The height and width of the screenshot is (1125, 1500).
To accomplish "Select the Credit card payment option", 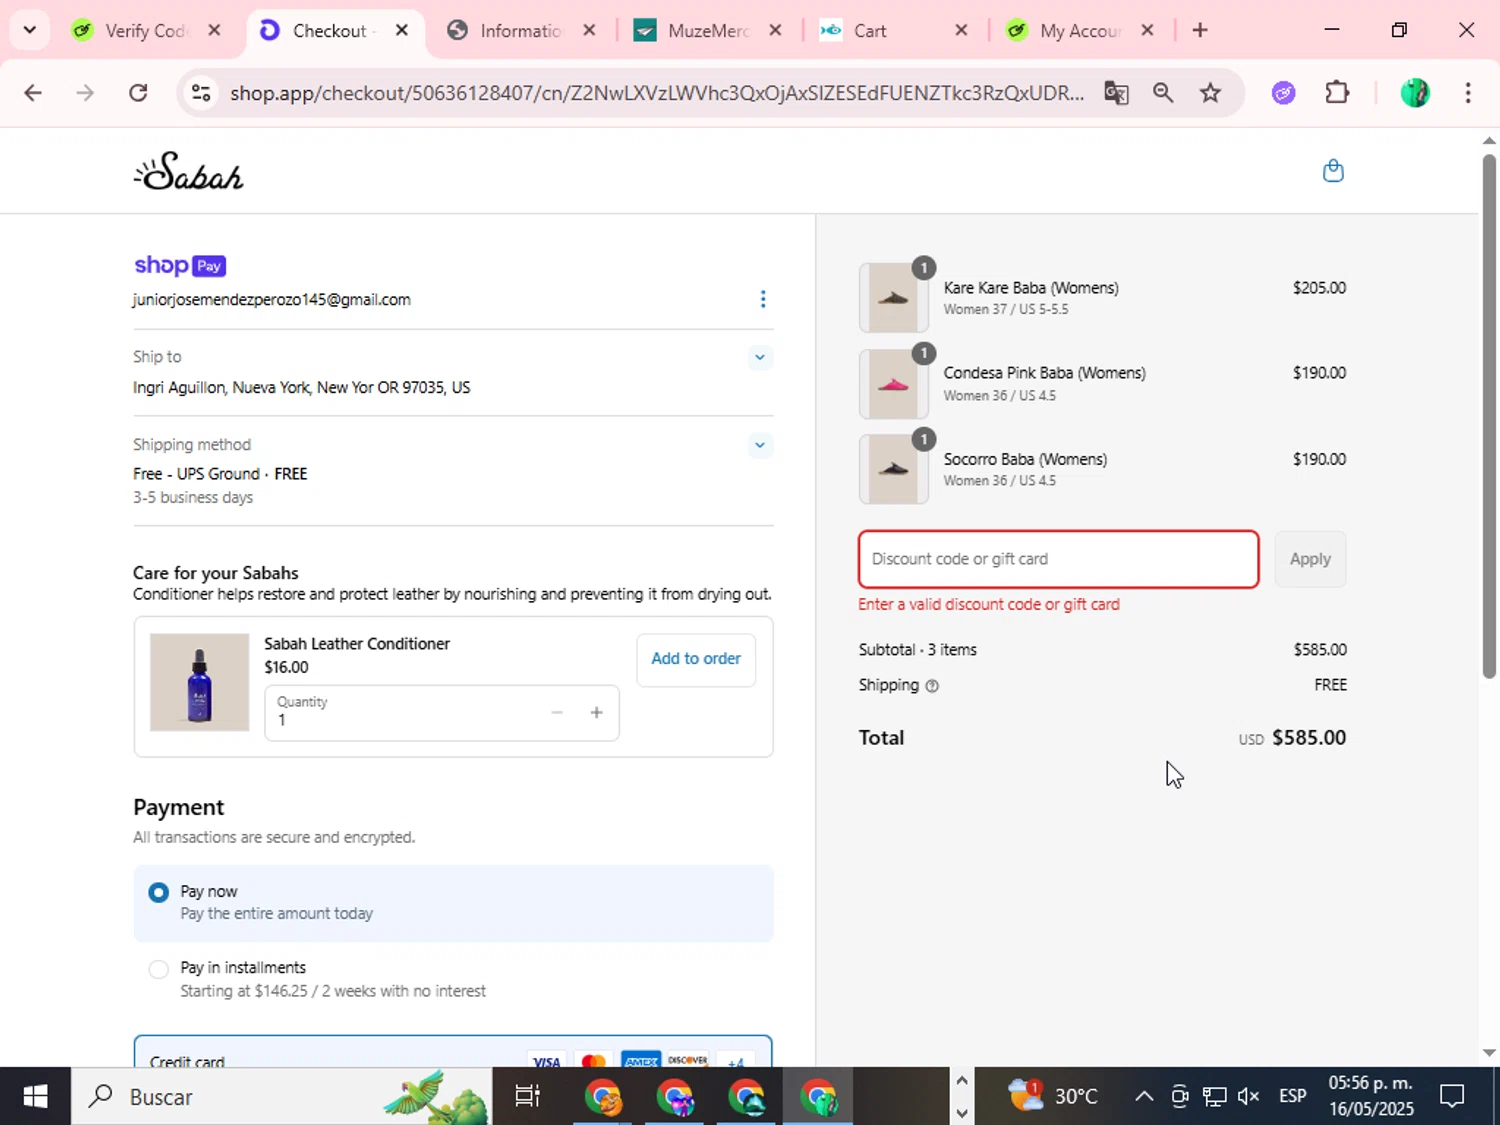I will point(453,1052).
